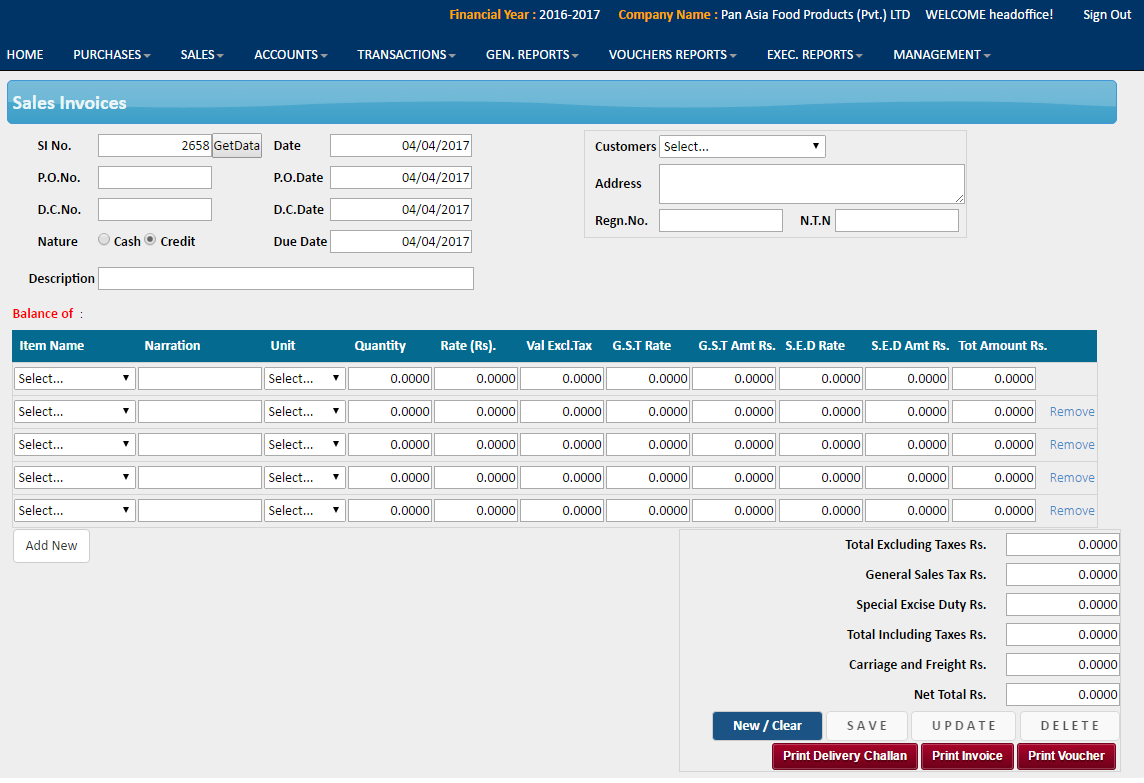This screenshot has width=1144, height=783.
Task: Open the first row Unit dropdown
Action: tap(305, 379)
